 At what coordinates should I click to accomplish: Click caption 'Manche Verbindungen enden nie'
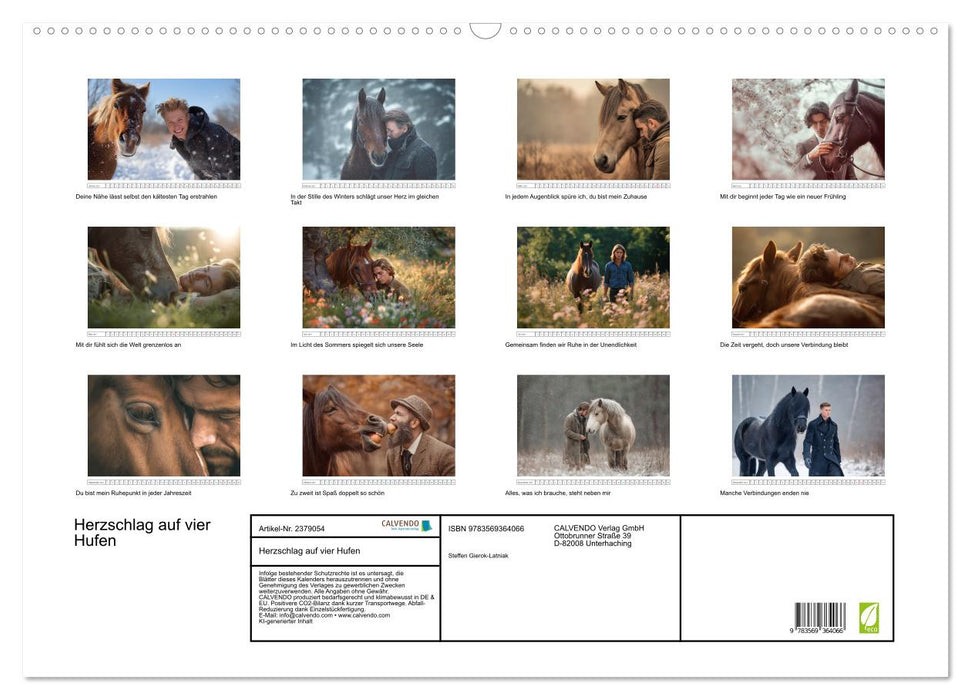(764, 493)
